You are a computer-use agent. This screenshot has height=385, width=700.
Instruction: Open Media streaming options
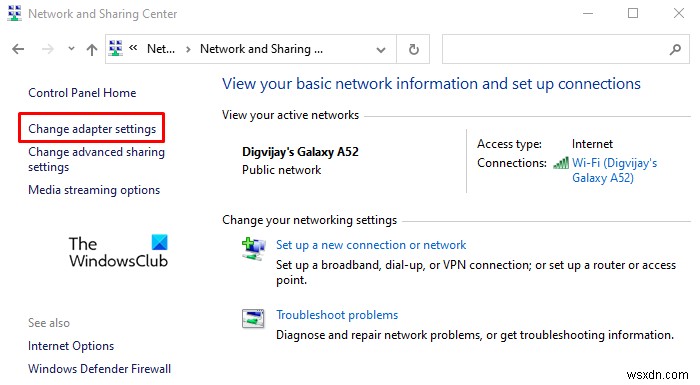(x=94, y=190)
